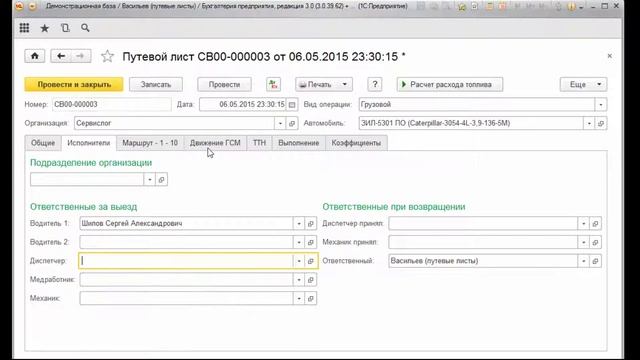The image size is (640, 360).
Task: Navigate forward with right arrow
Action: point(81,56)
